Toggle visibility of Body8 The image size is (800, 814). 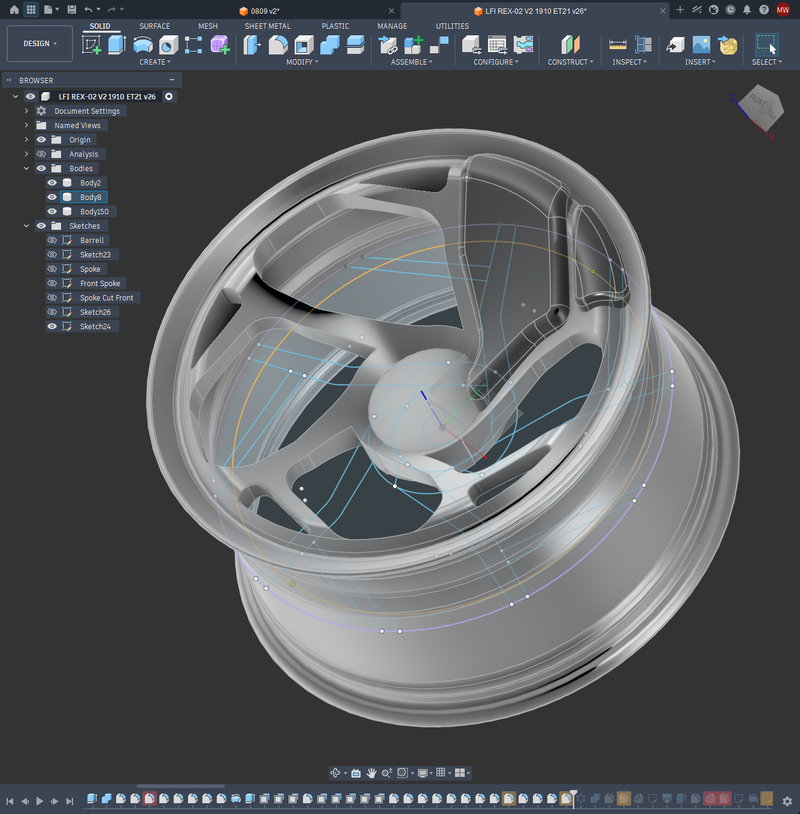52,197
